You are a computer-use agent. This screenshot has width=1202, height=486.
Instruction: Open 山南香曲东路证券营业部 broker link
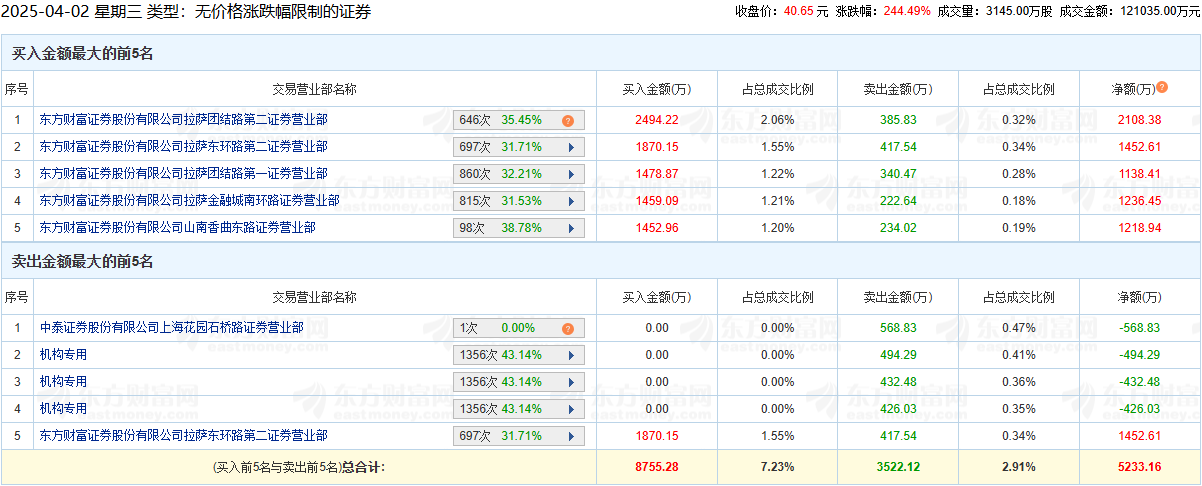[177, 228]
